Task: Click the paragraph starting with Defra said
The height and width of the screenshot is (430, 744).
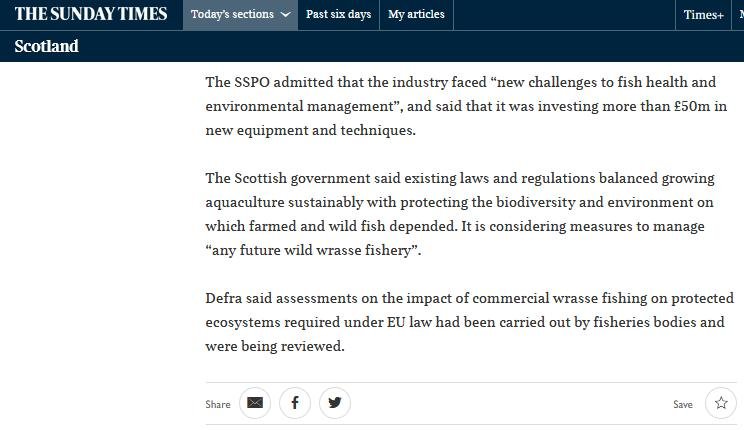Action: 469,322
